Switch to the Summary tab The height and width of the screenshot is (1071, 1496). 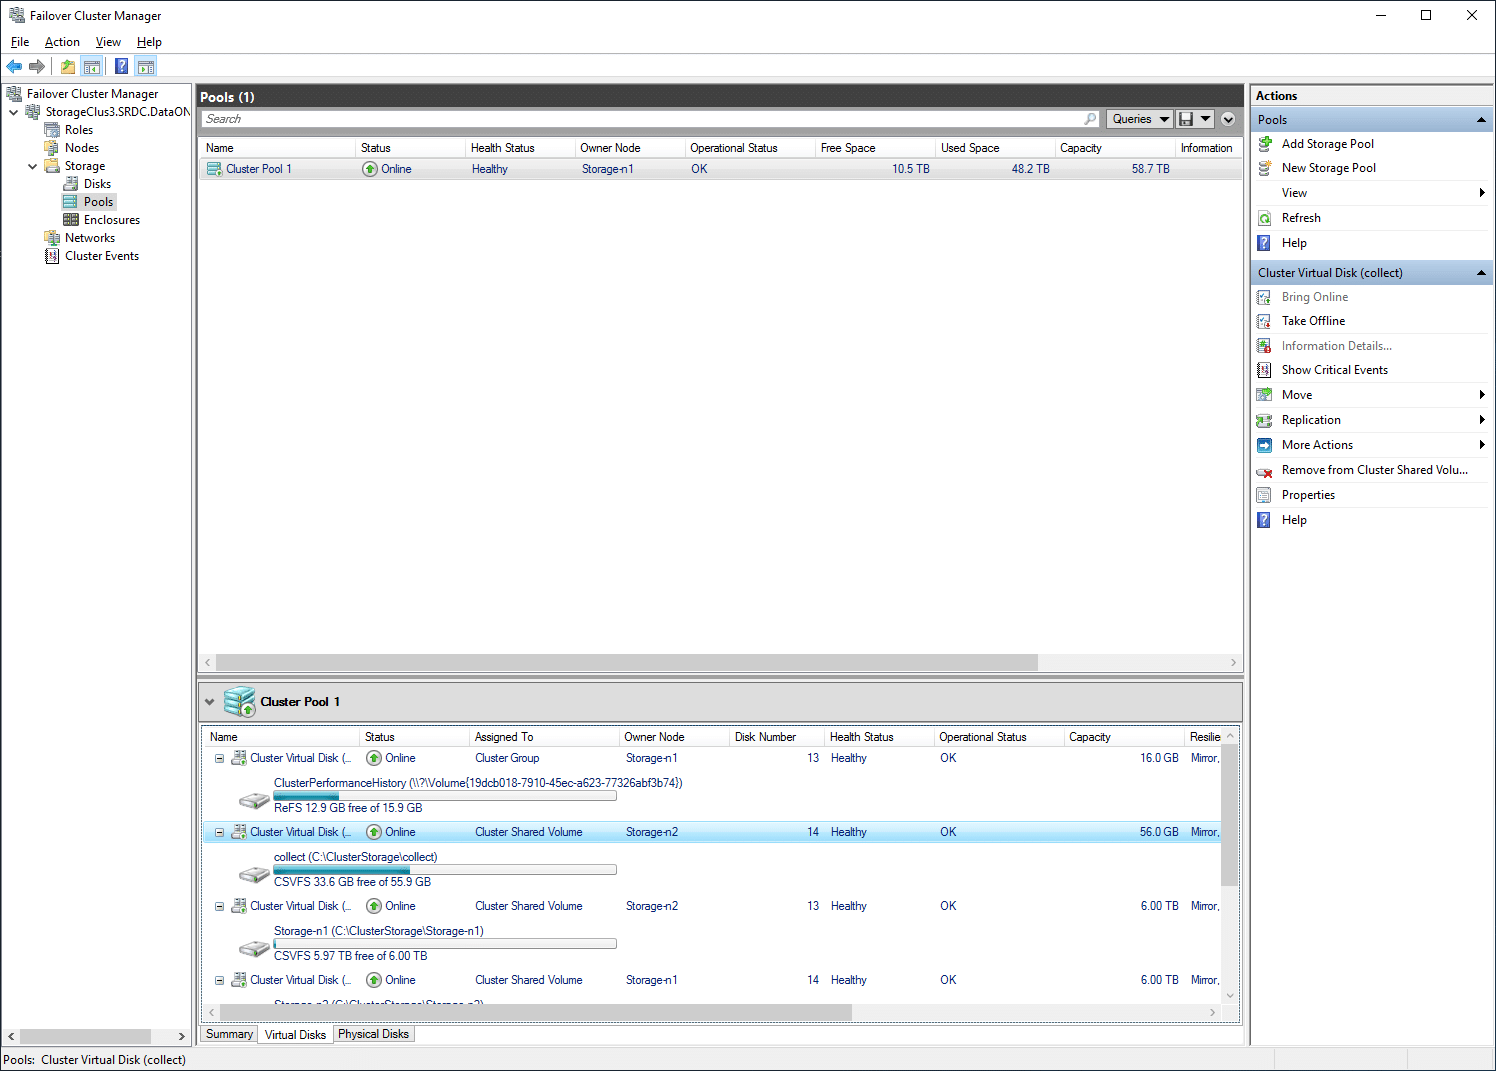pyautogui.click(x=229, y=1034)
